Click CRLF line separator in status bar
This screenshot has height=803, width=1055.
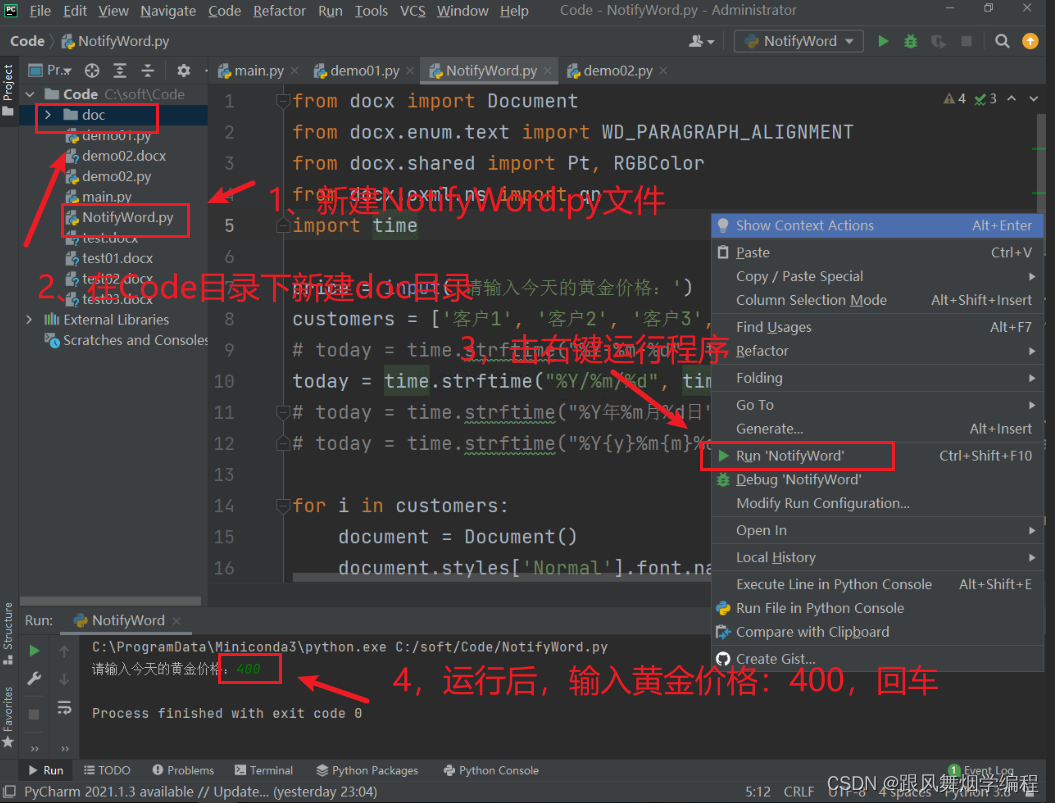click(x=799, y=792)
